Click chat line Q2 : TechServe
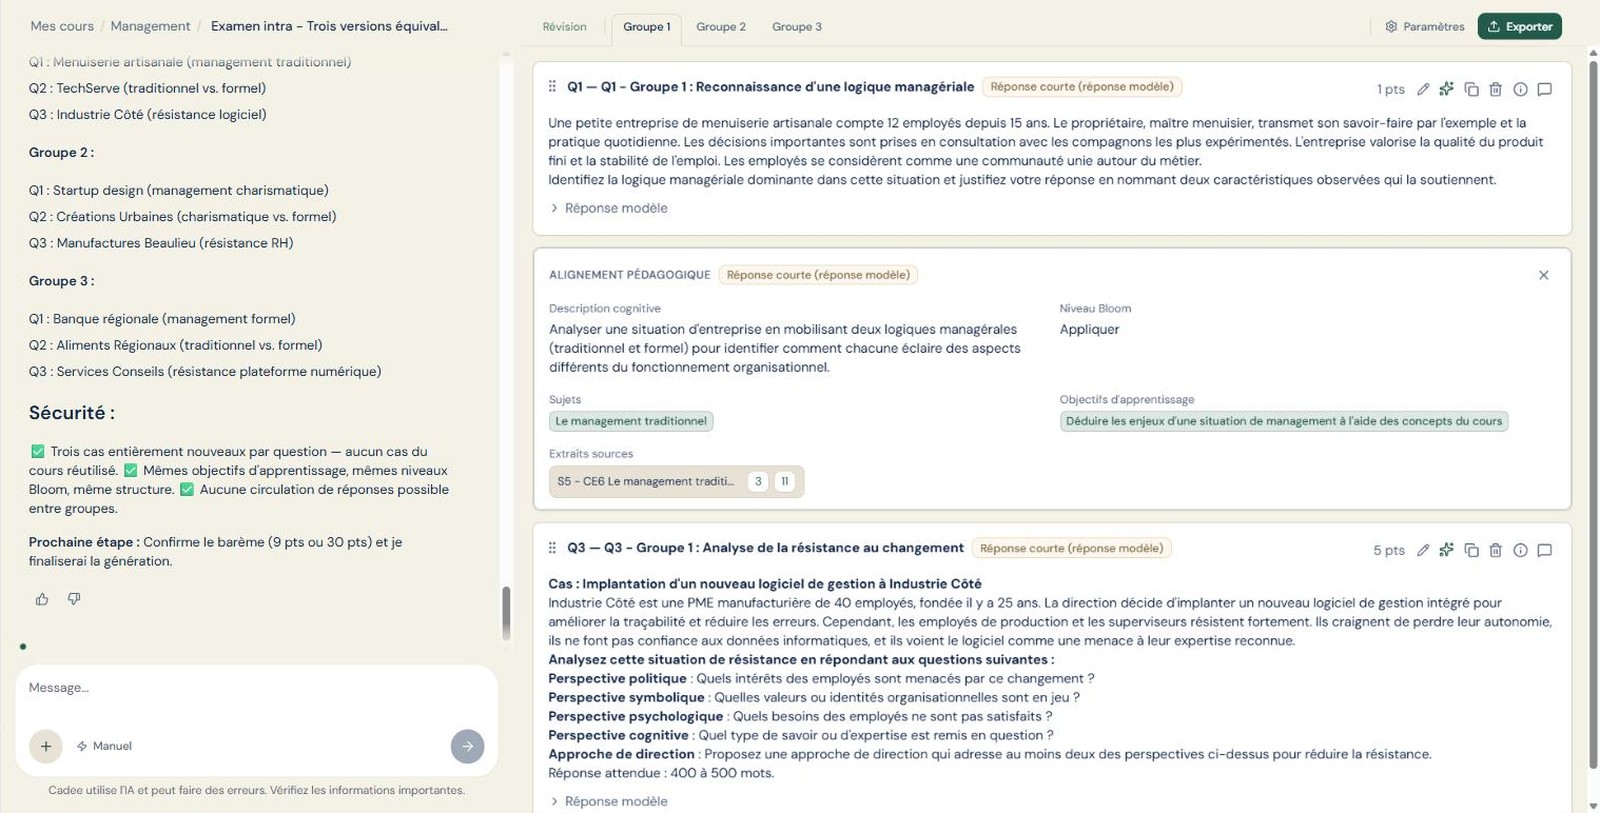This screenshot has width=1600, height=813. click(x=147, y=88)
